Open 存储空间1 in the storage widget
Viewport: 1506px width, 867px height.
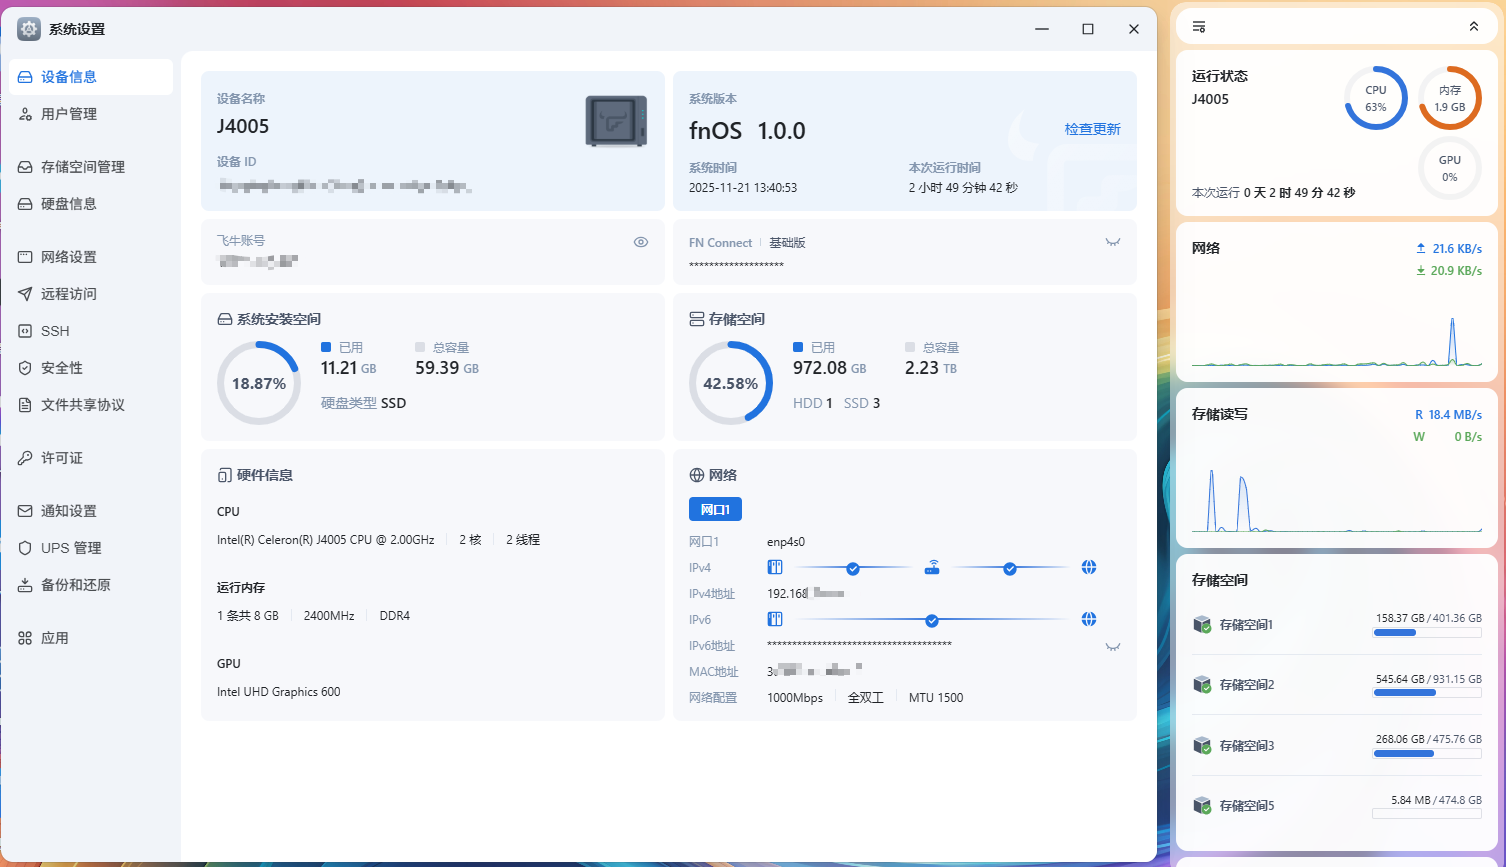click(x=1246, y=625)
